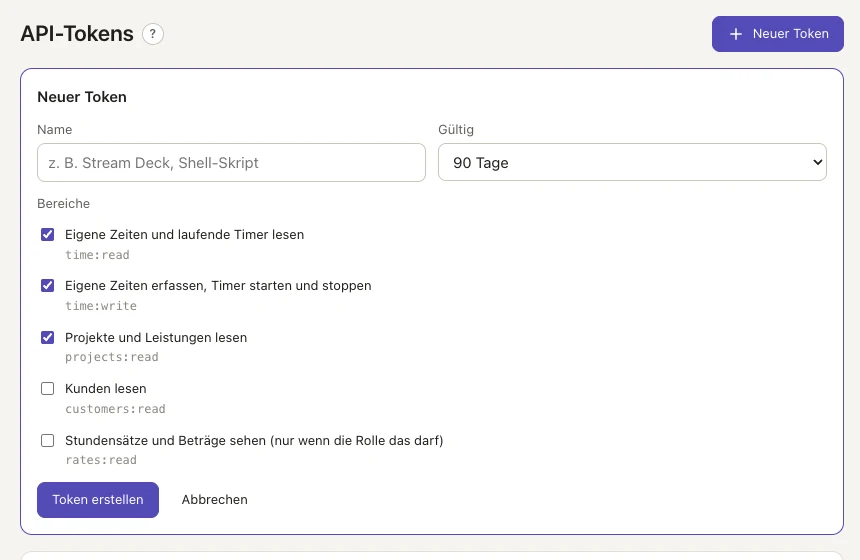Click the Bereiche section label
Image resolution: width=860 pixels, height=560 pixels.
pos(64,203)
